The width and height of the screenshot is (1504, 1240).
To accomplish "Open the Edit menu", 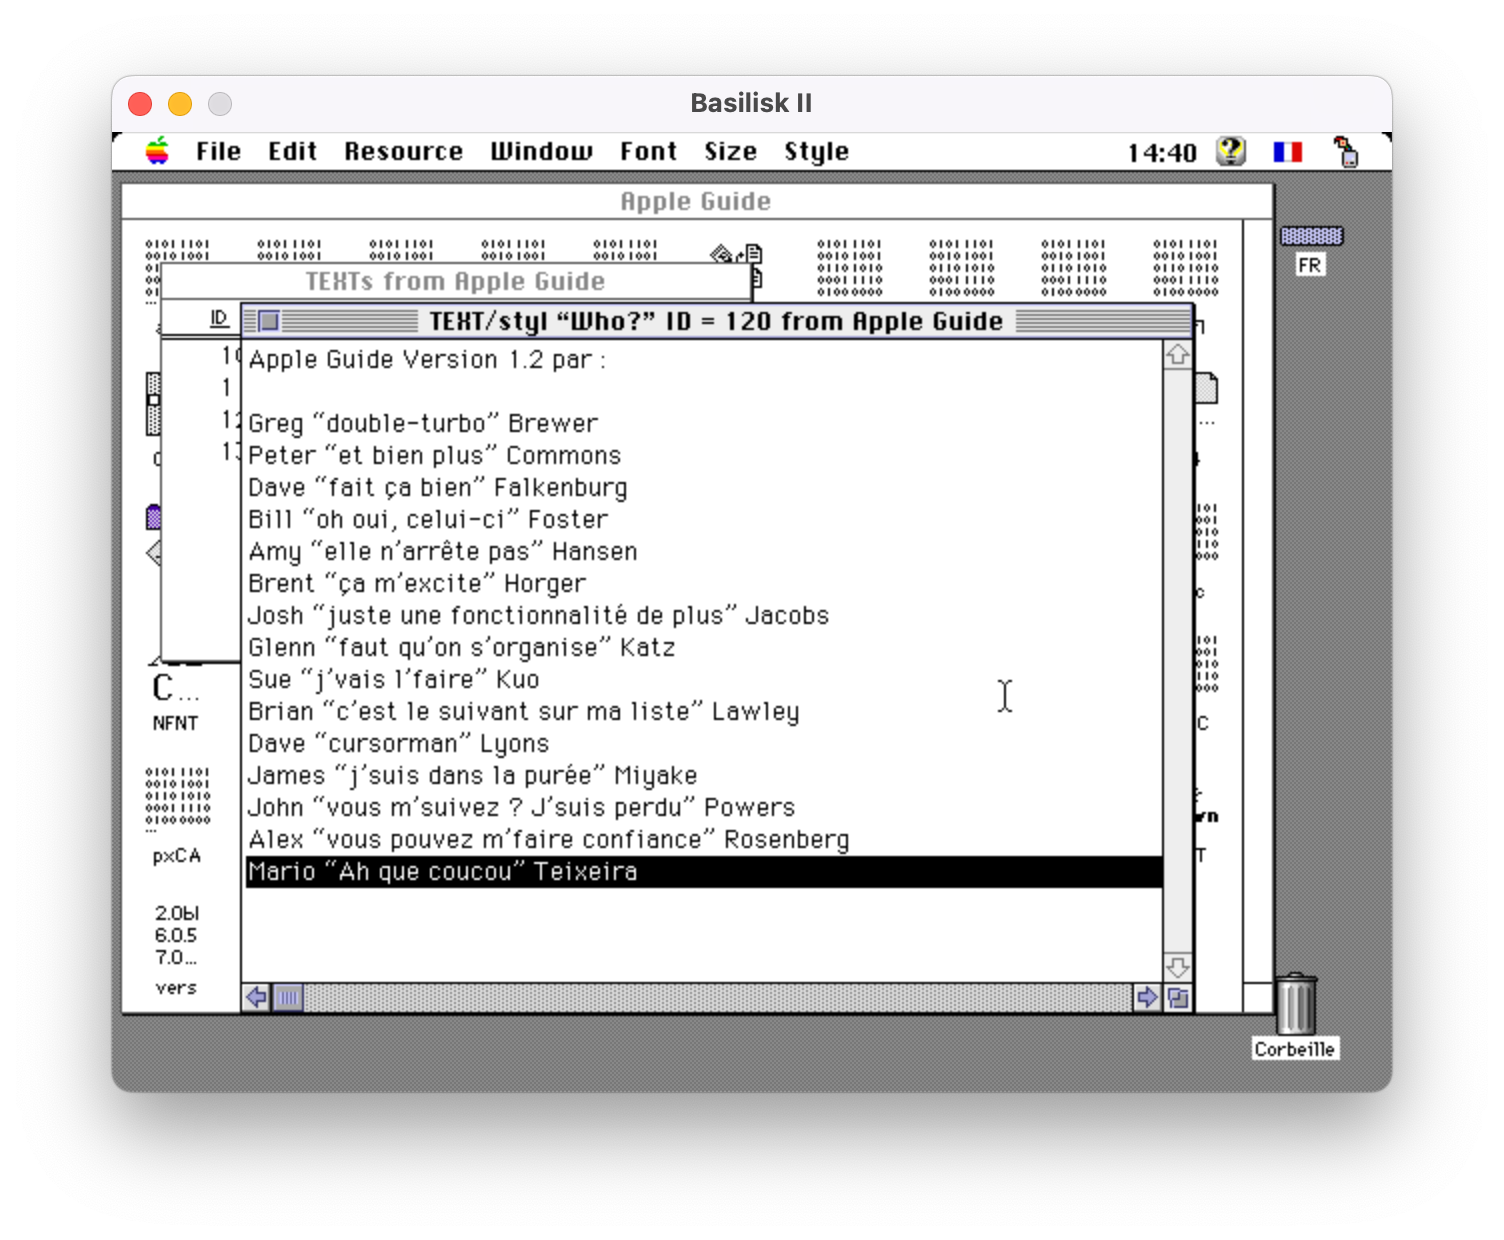I will pos(292,152).
